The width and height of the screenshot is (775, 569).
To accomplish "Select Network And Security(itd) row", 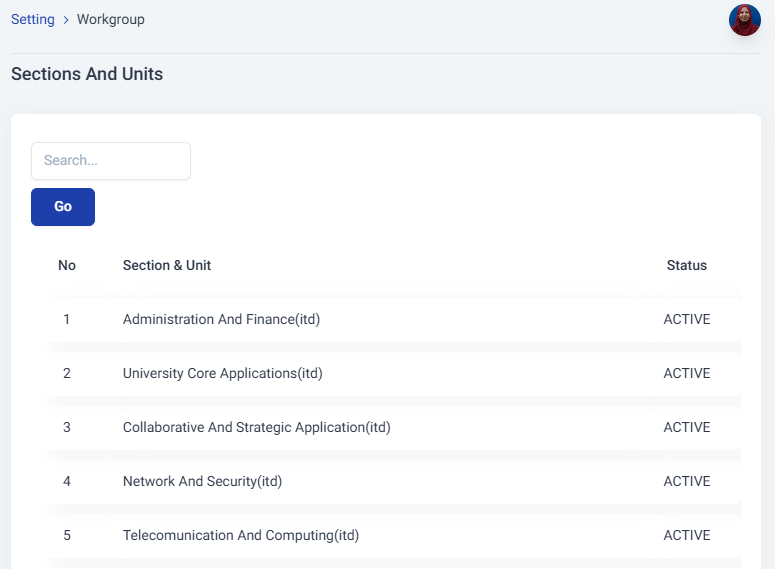I will [x=202, y=482].
